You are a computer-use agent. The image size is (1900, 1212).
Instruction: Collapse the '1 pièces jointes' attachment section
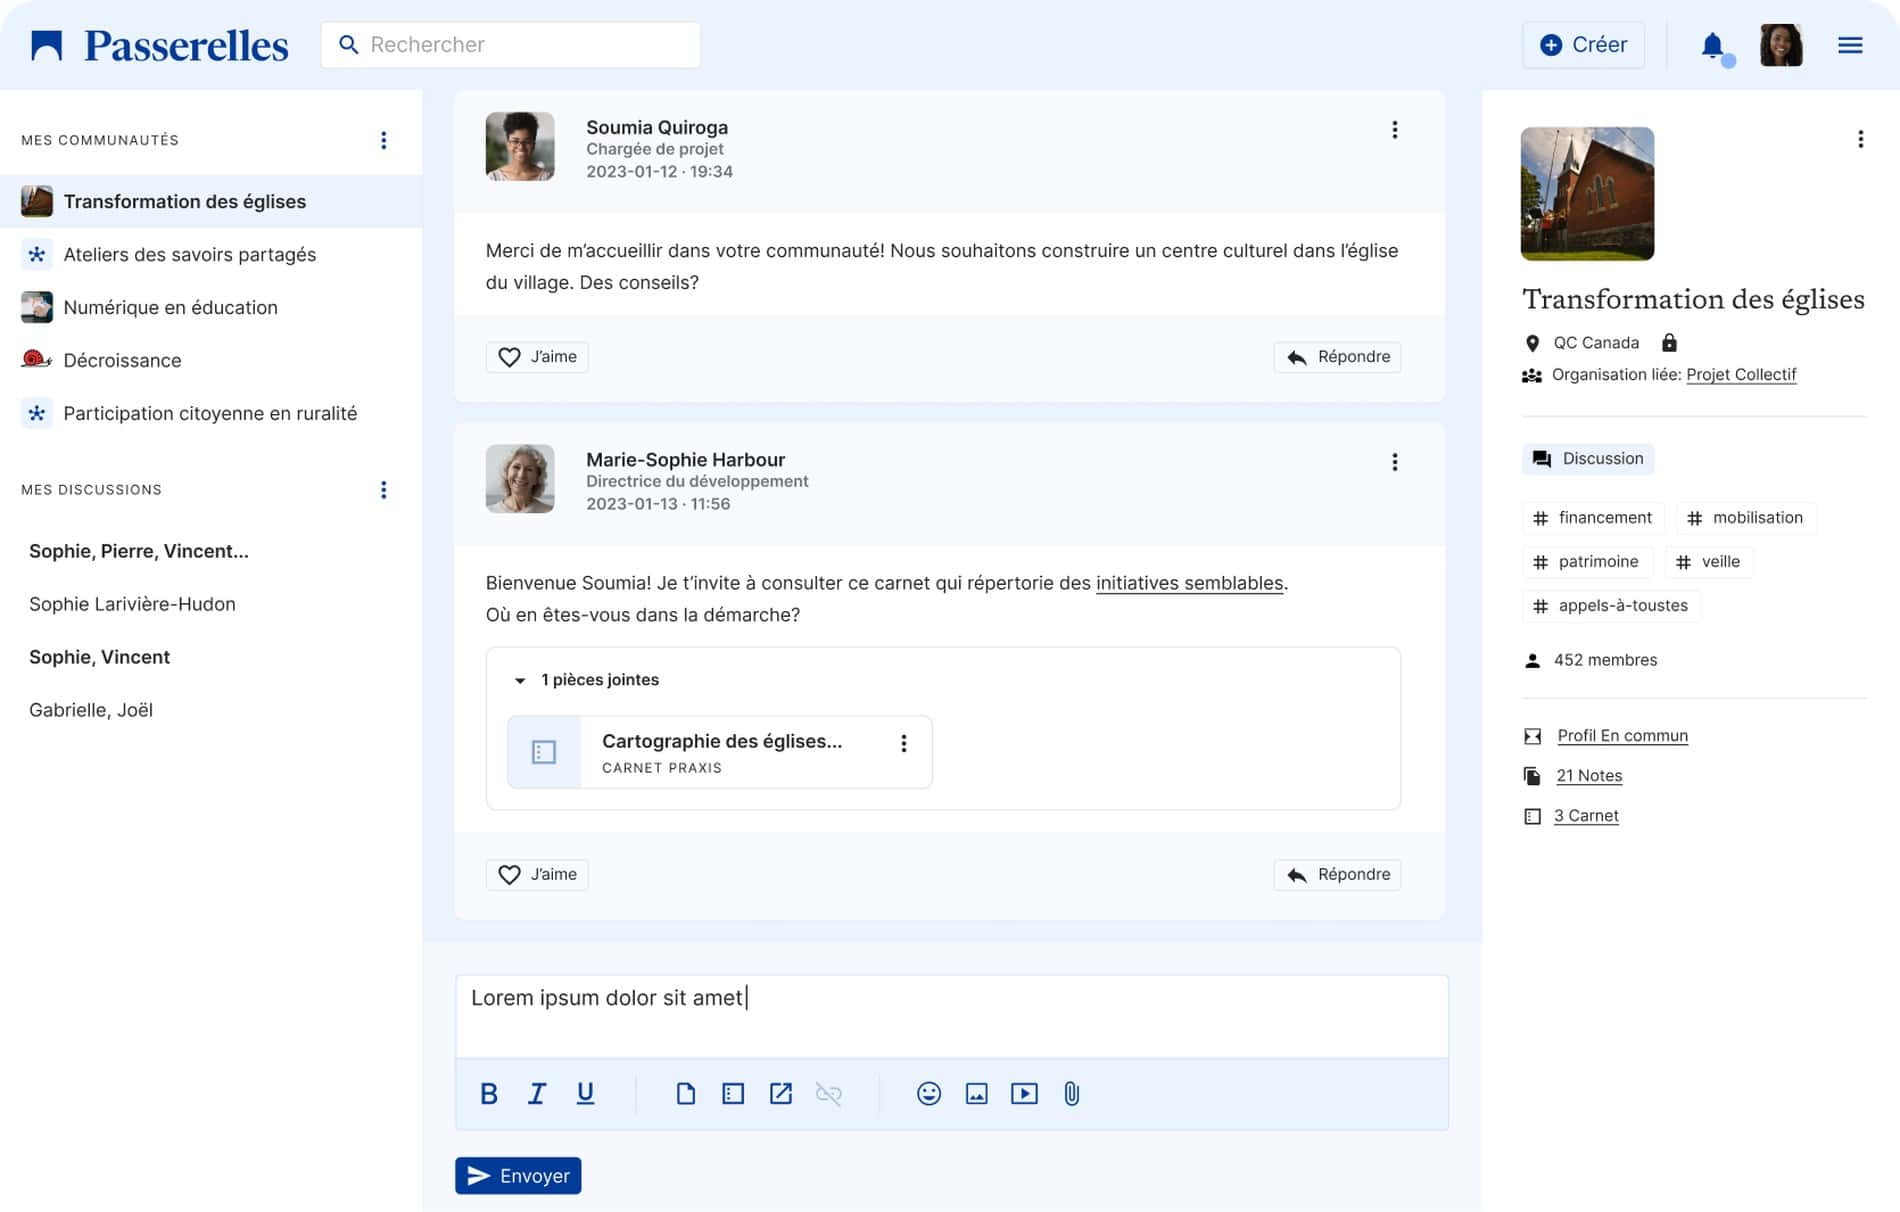pyautogui.click(x=520, y=680)
